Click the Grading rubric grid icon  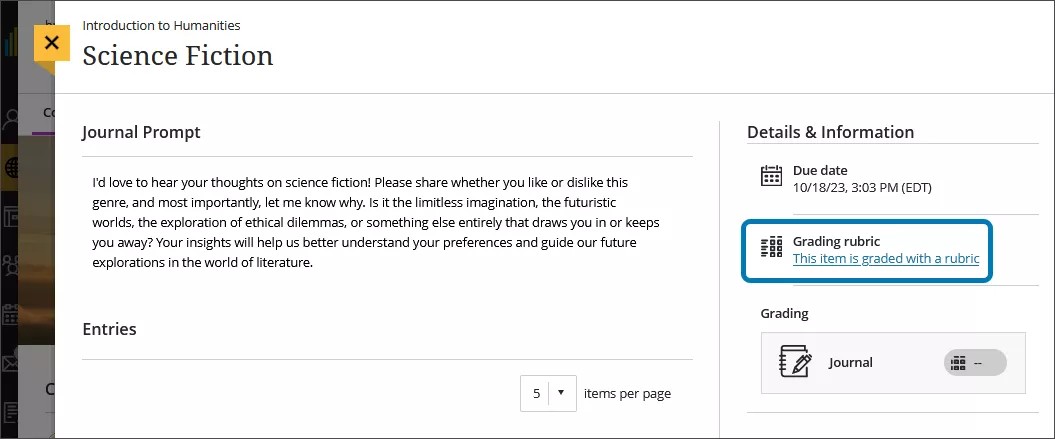pos(771,248)
